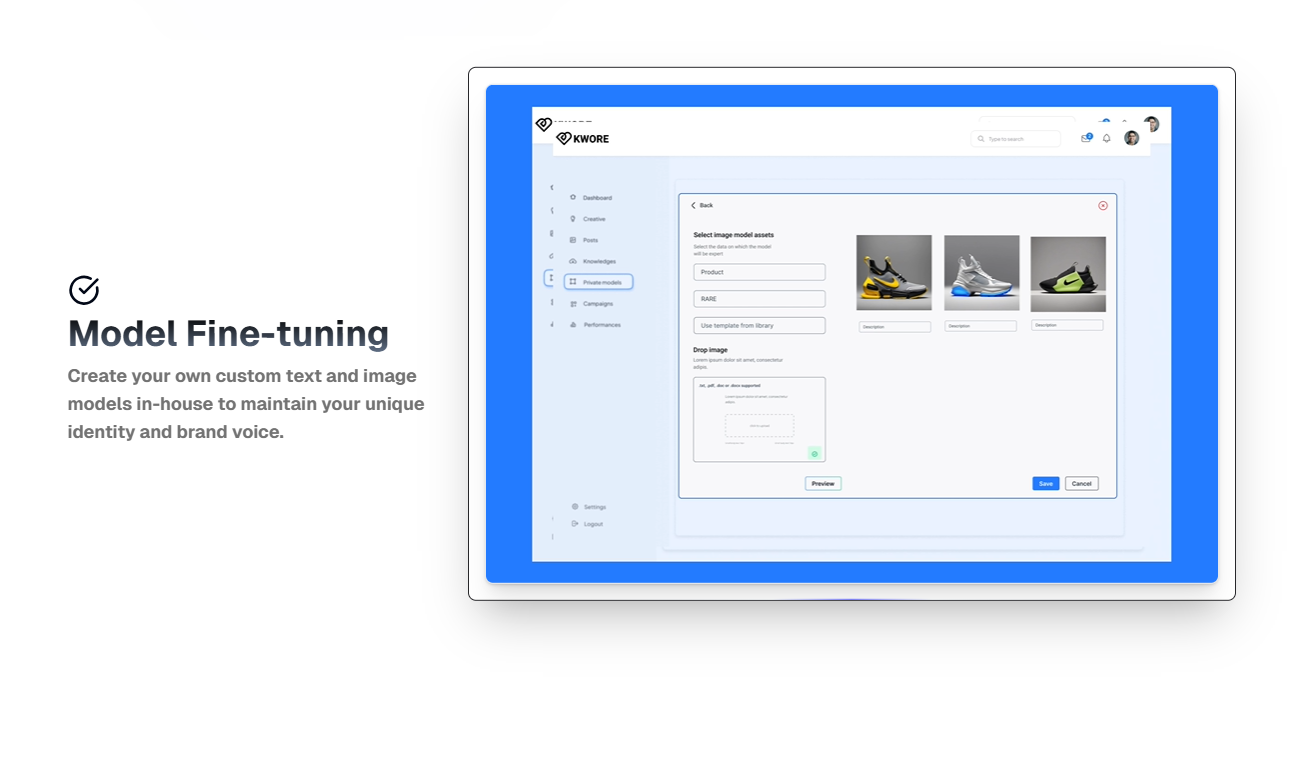Click the Logout icon

click(x=575, y=523)
